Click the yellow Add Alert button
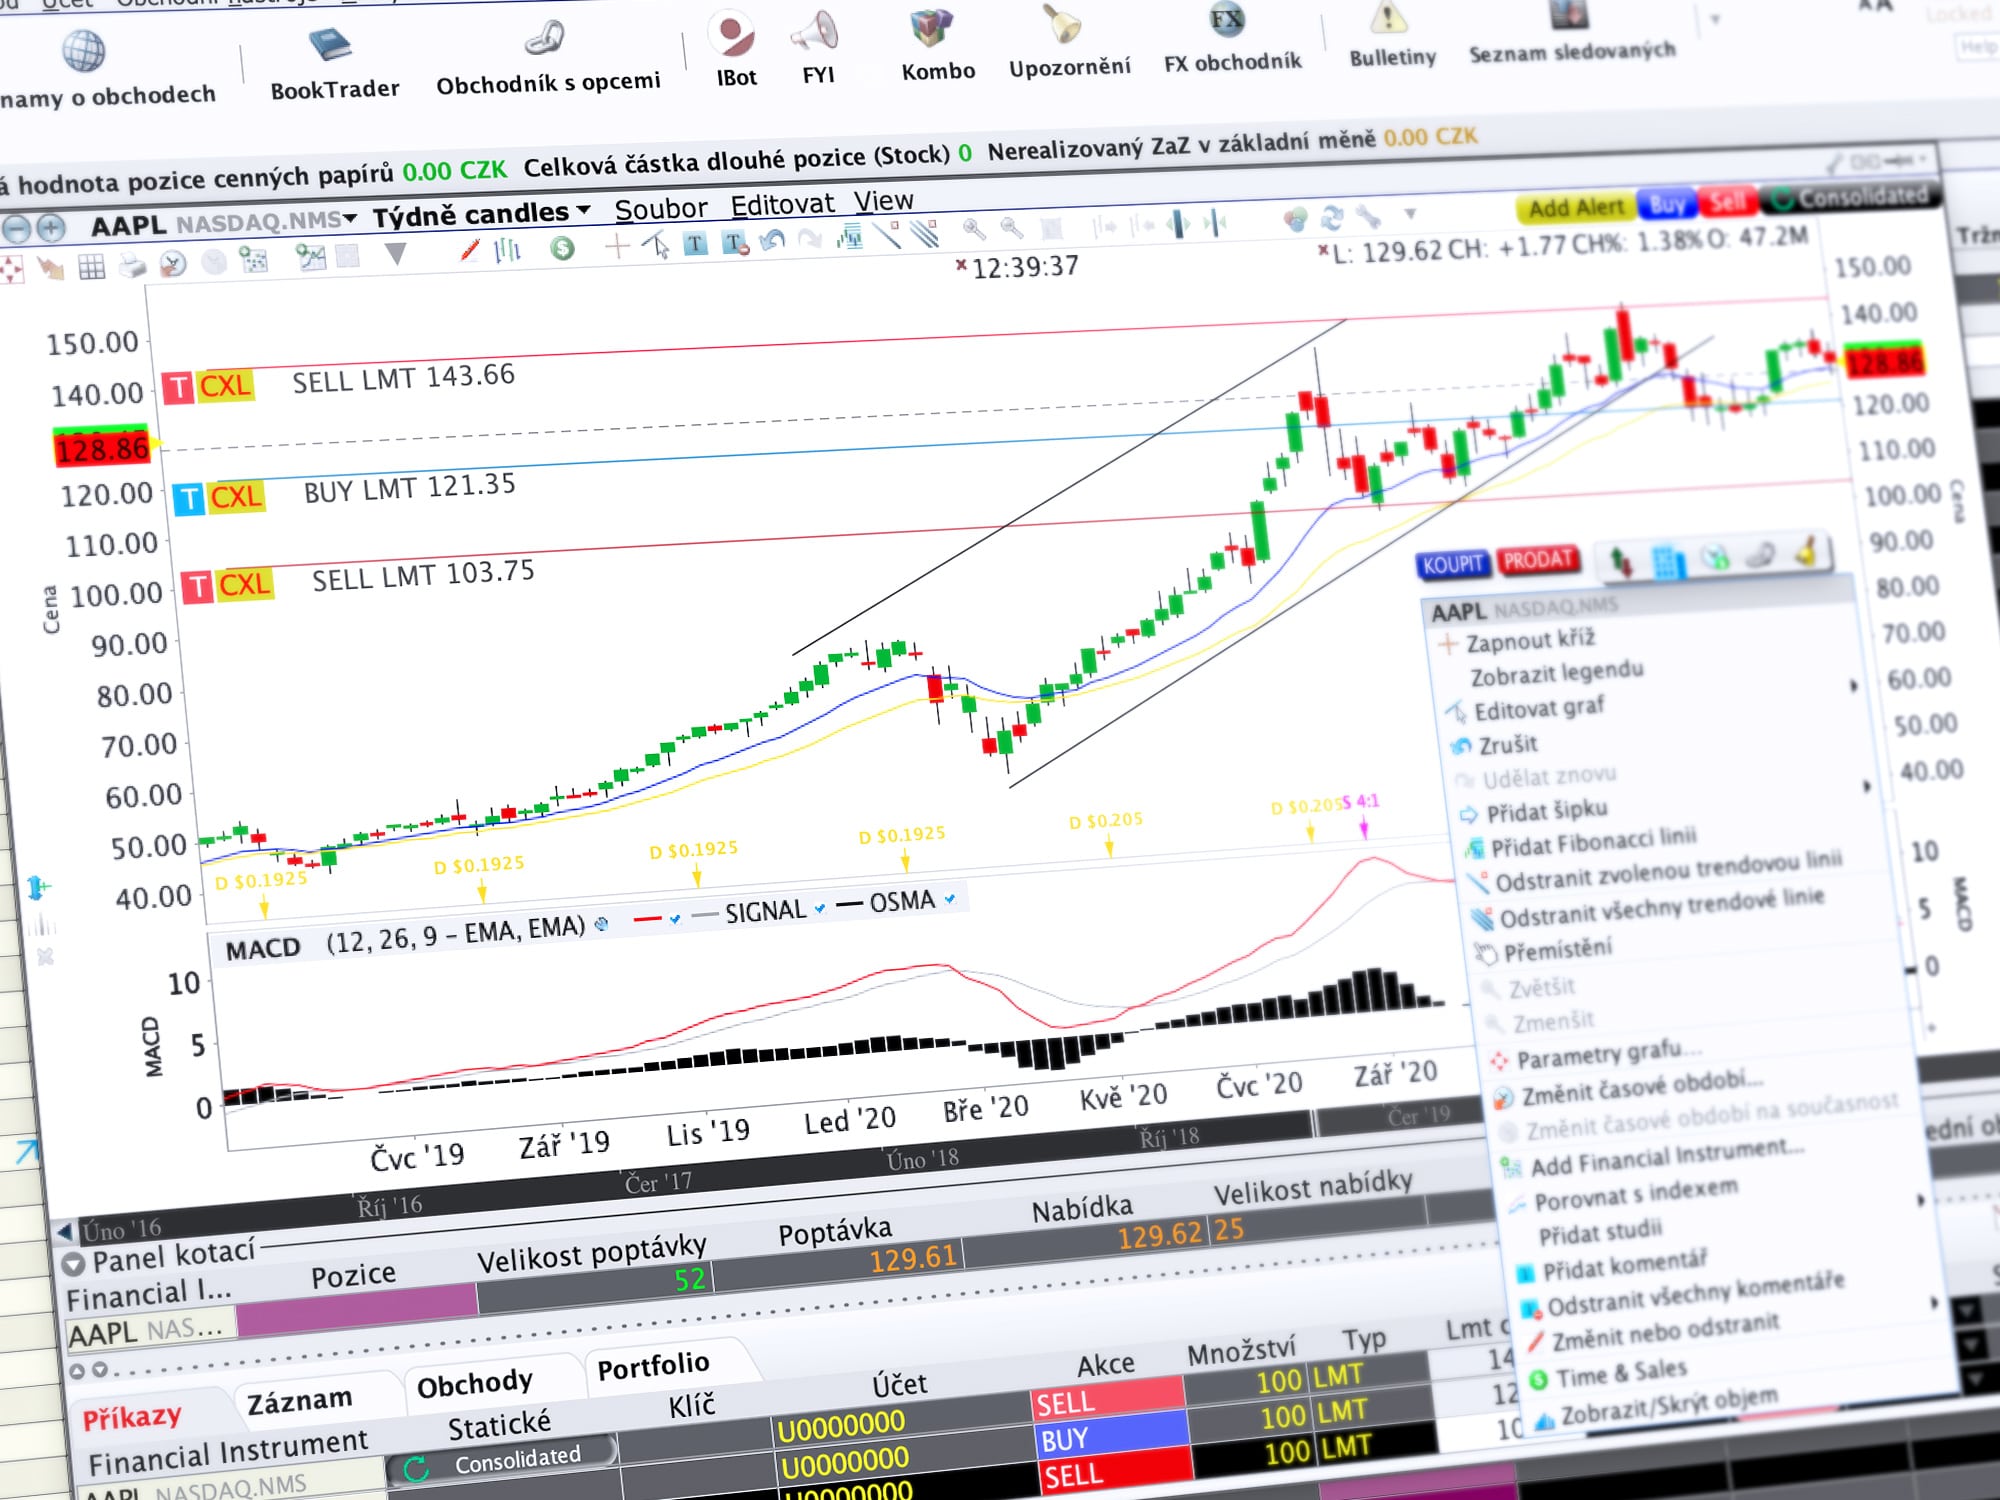Viewport: 2000px width, 1500px height. pos(1576,207)
